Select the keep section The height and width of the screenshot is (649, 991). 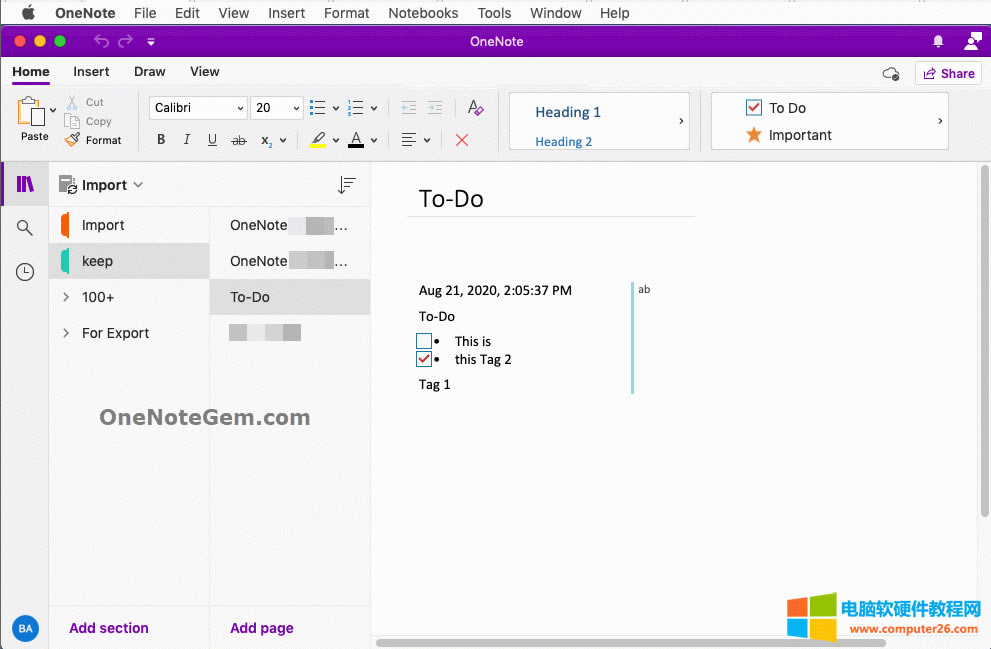tap(97, 261)
